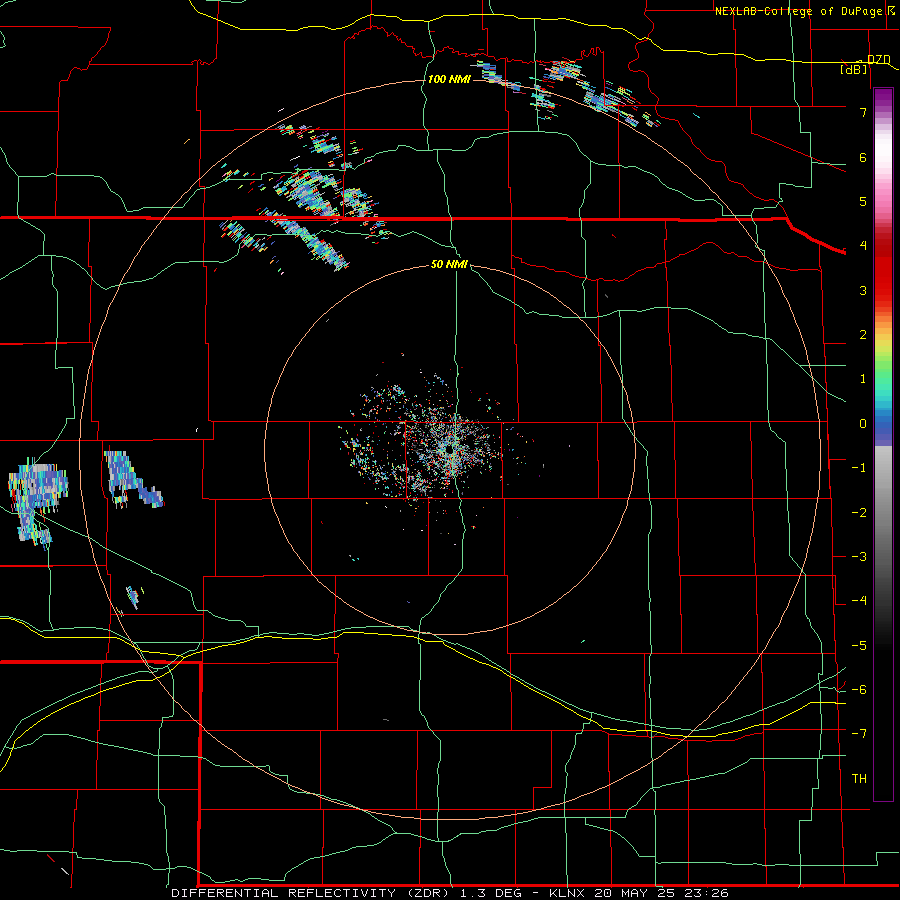
Task: Click the NEXLAB-College of DuPage credit text
Action: [x=801, y=11]
